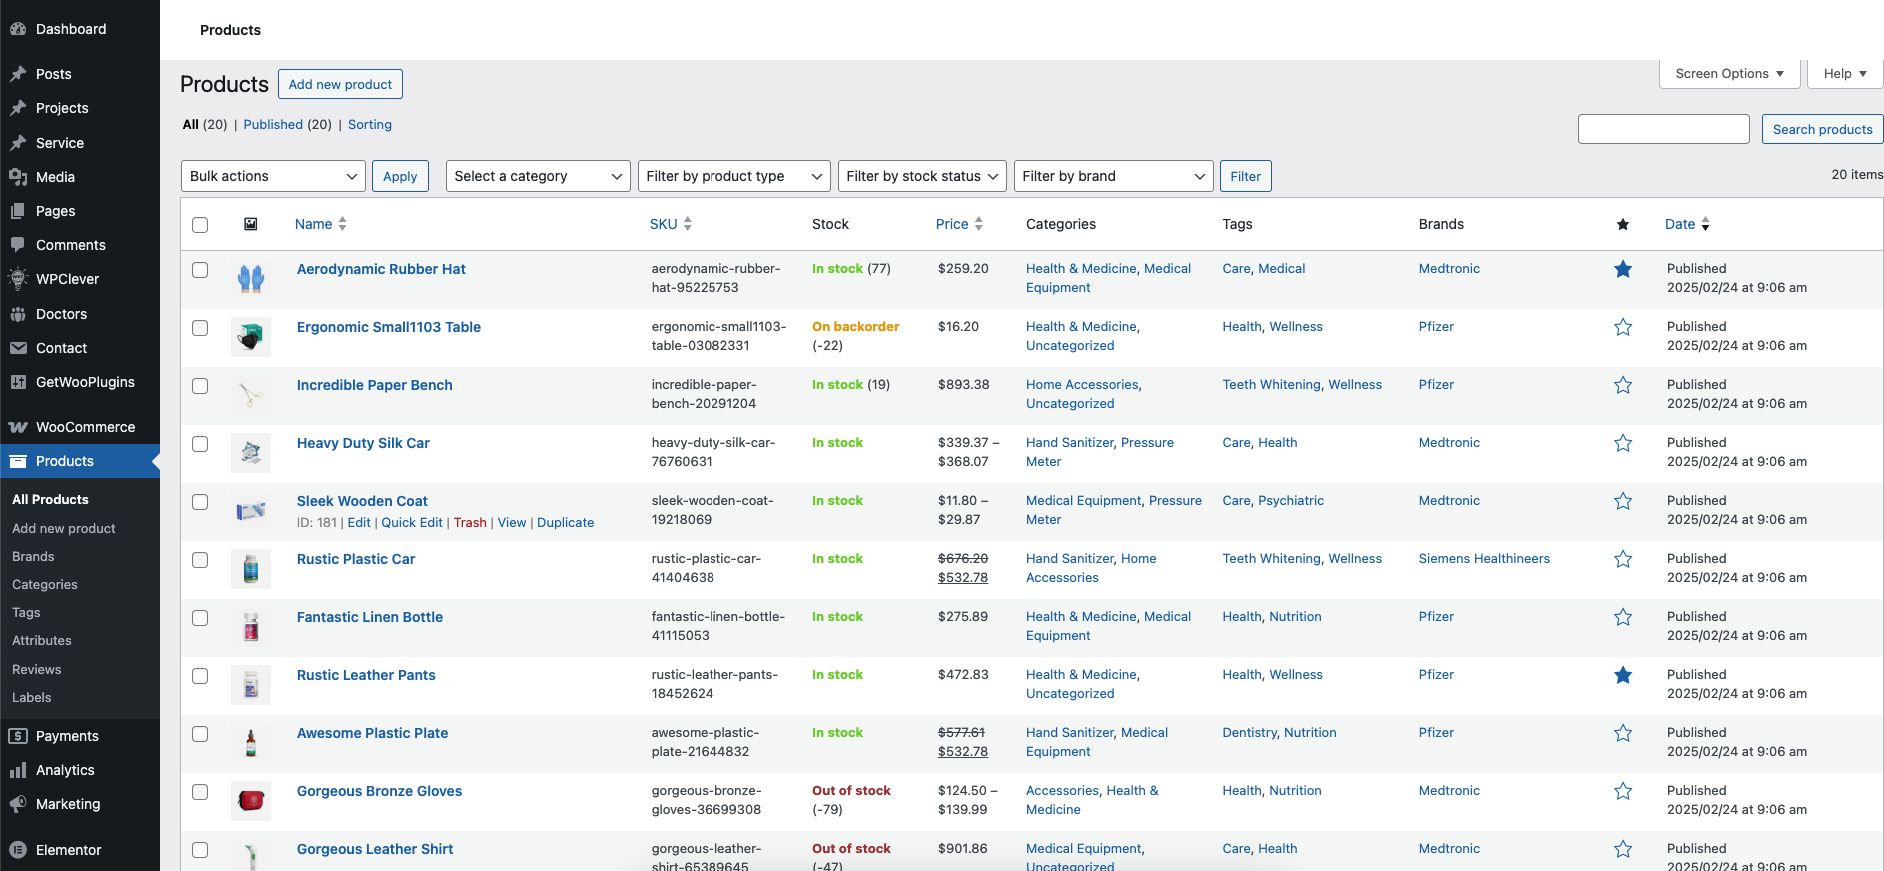Expand the Screen Options panel
Viewport: 1884px width, 871px height.
coord(1729,74)
